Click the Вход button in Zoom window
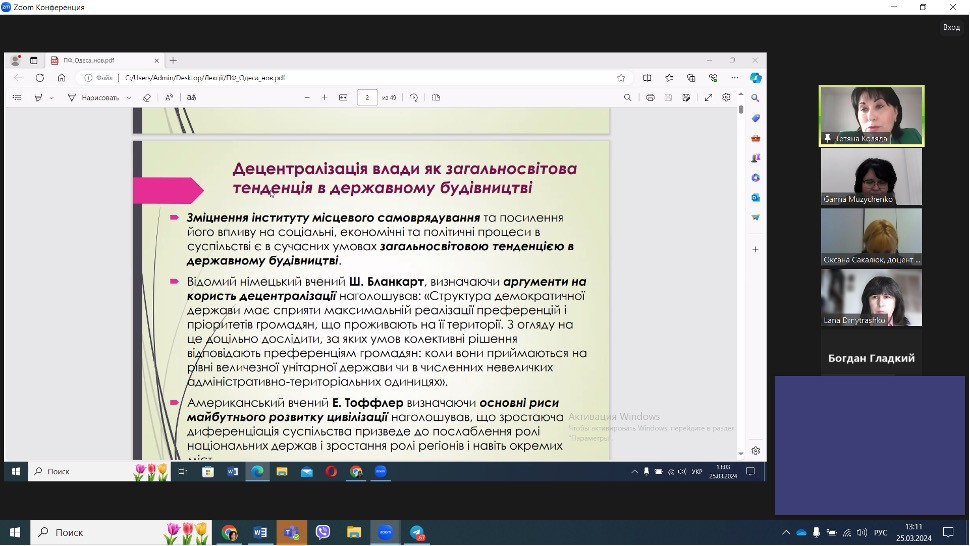This screenshot has width=970, height=546. pos(950,27)
